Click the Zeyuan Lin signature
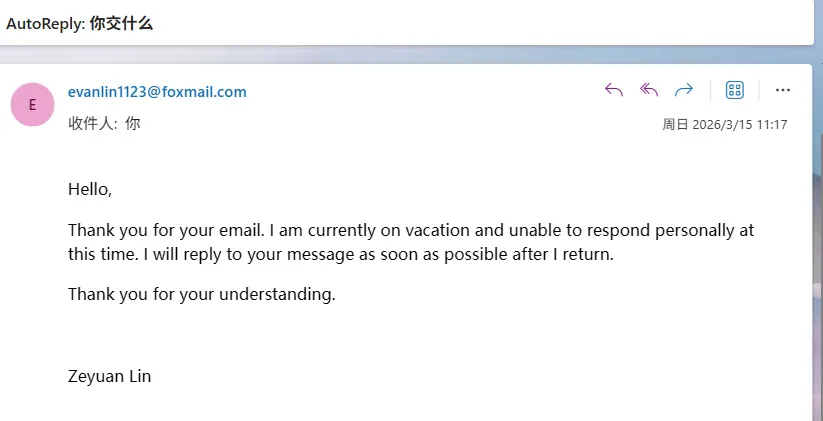The height and width of the screenshot is (421, 823). (x=110, y=376)
